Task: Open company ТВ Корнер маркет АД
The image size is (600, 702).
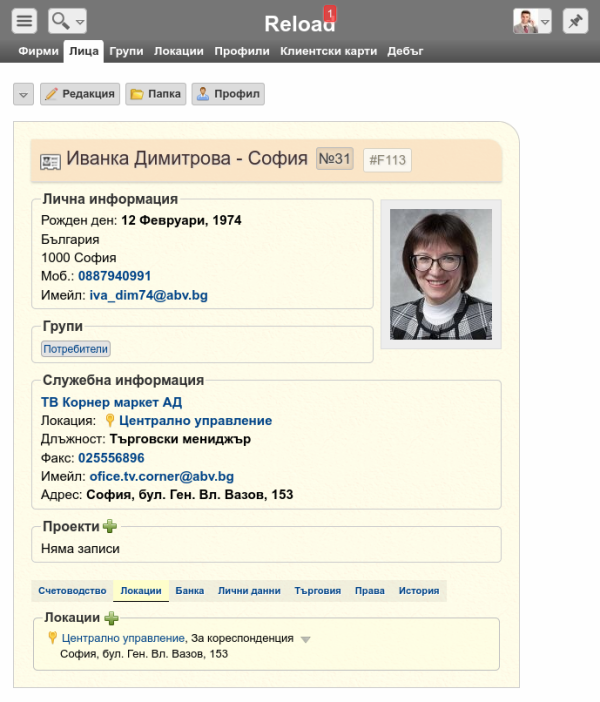Action: coord(111,402)
